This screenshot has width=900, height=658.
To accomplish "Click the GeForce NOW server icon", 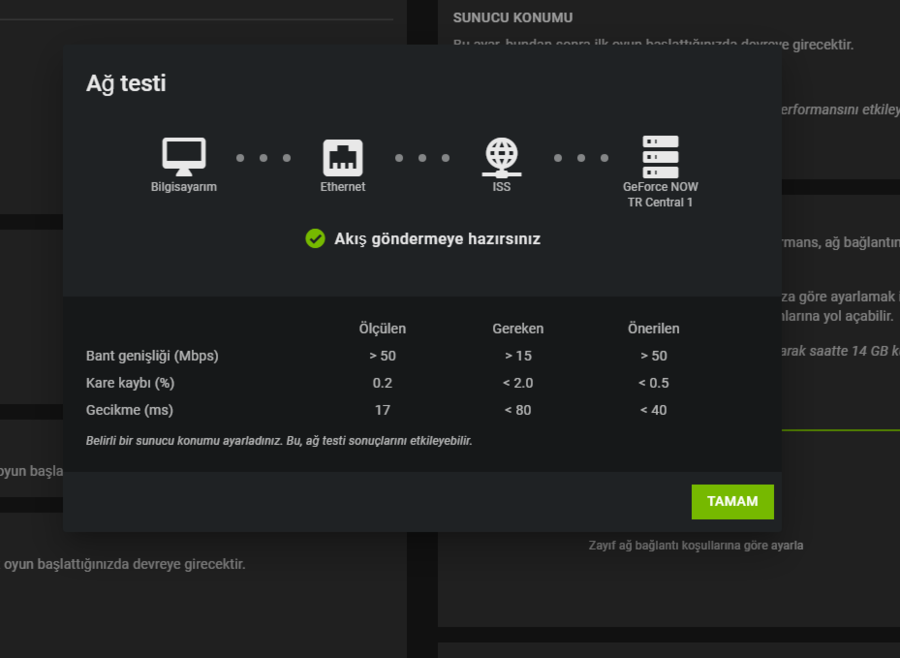I will click(660, 157).
